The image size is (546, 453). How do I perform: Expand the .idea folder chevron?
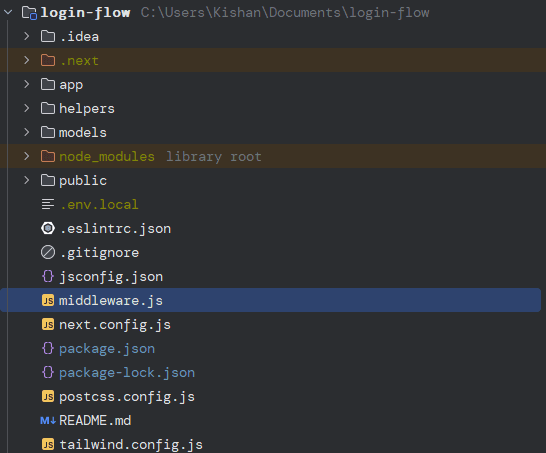pyautogui.click(x=26, y=36)
